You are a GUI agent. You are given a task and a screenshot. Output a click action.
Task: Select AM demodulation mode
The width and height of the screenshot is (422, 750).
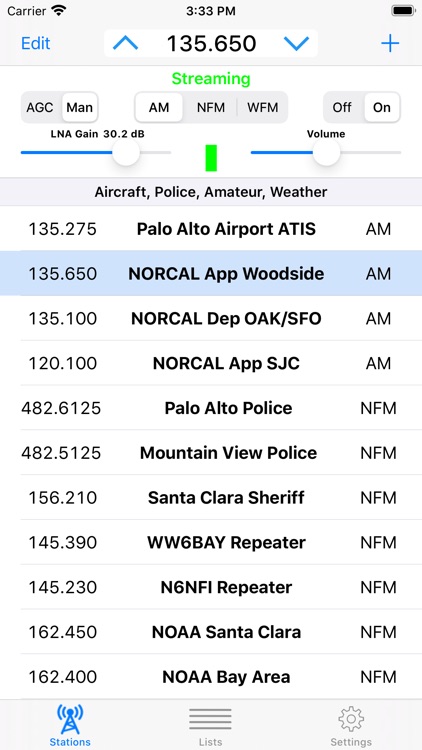(x=159, y=107)
